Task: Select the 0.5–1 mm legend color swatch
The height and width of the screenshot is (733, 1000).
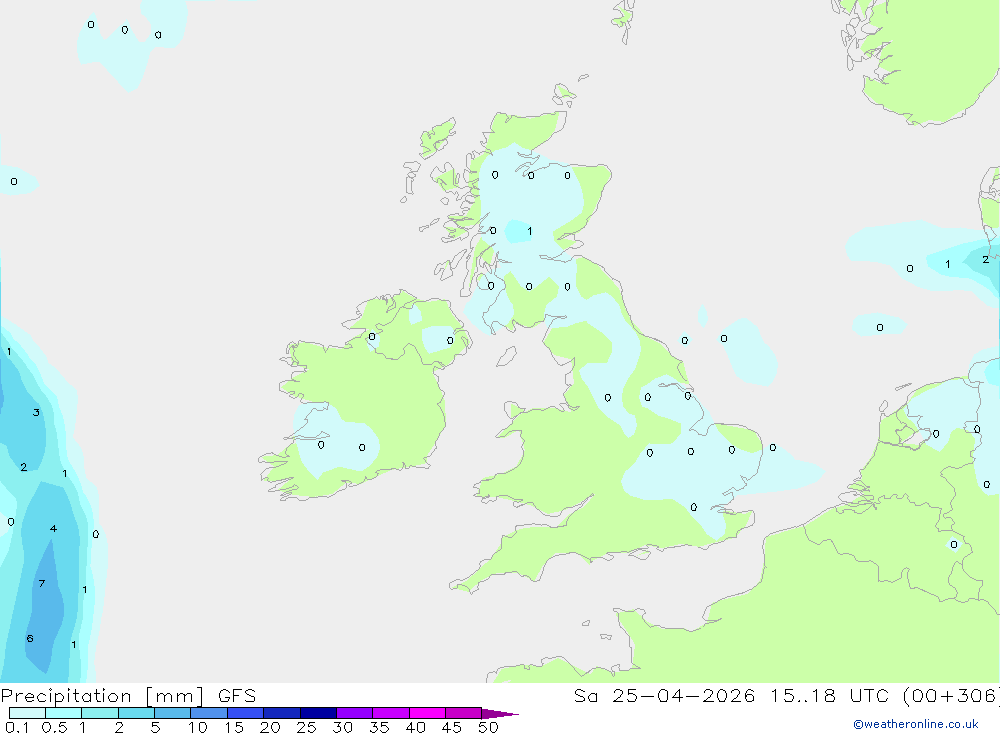Action: [64, 713]
